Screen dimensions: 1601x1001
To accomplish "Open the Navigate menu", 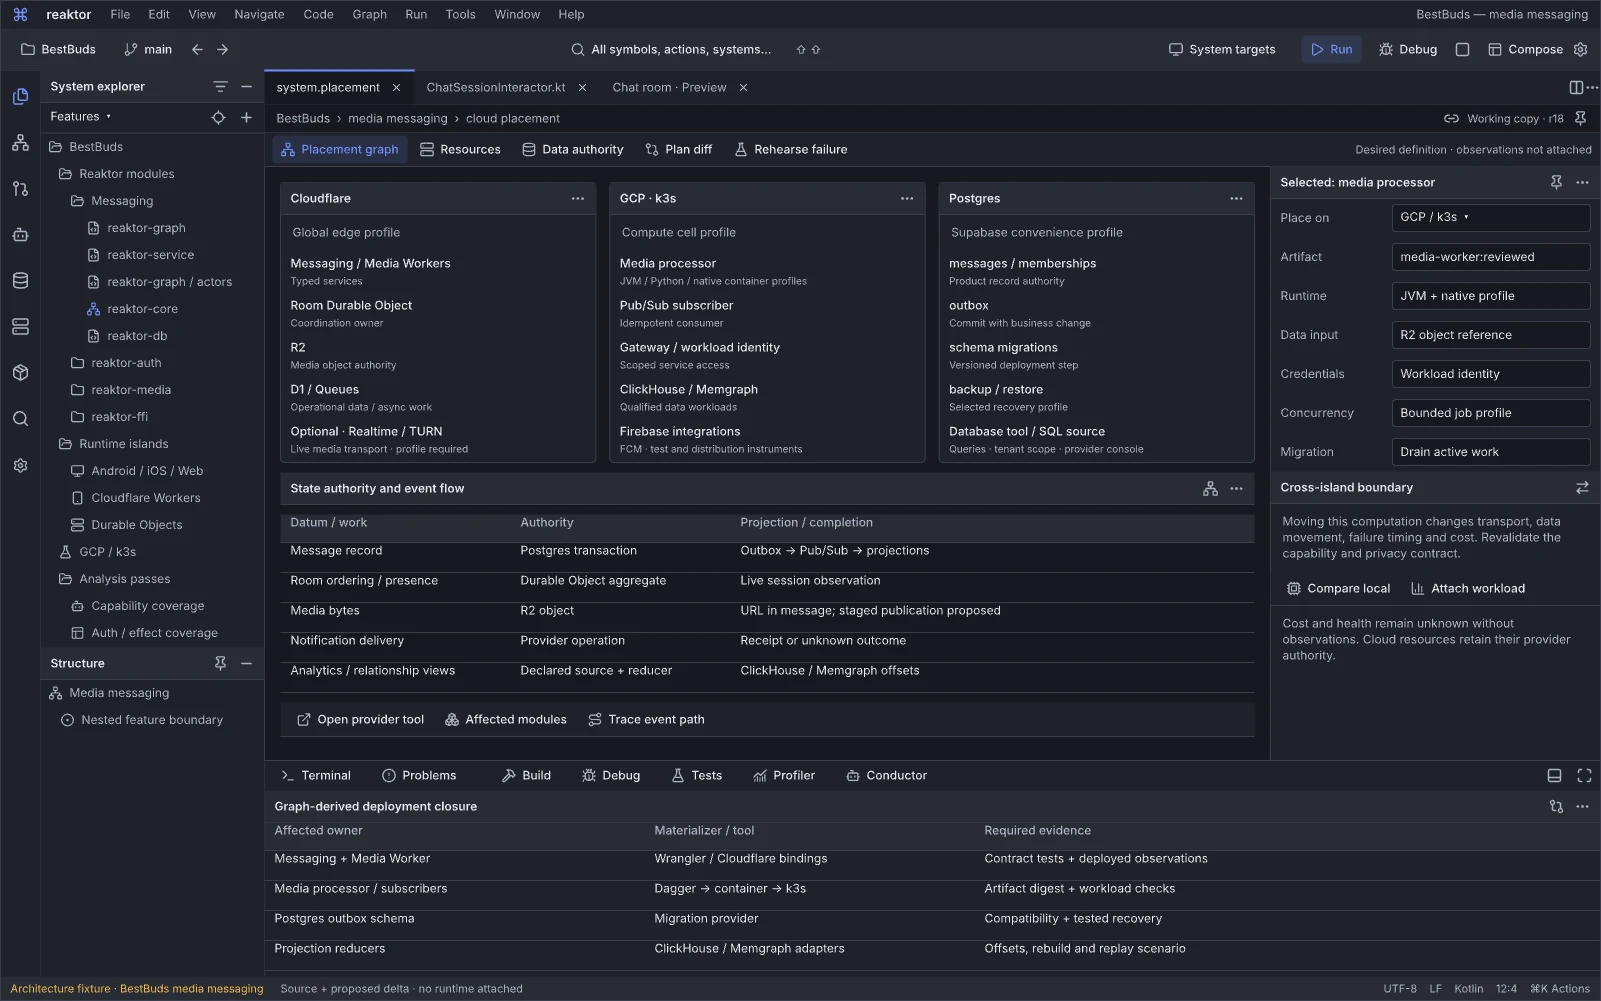I will pyautogui.click(x=259, y=14).
